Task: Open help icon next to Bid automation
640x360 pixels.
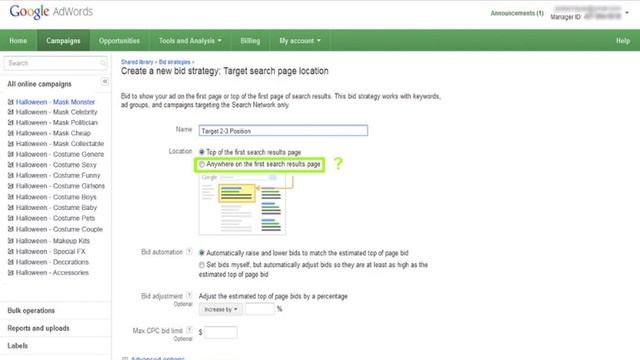Action: [189, 252]
